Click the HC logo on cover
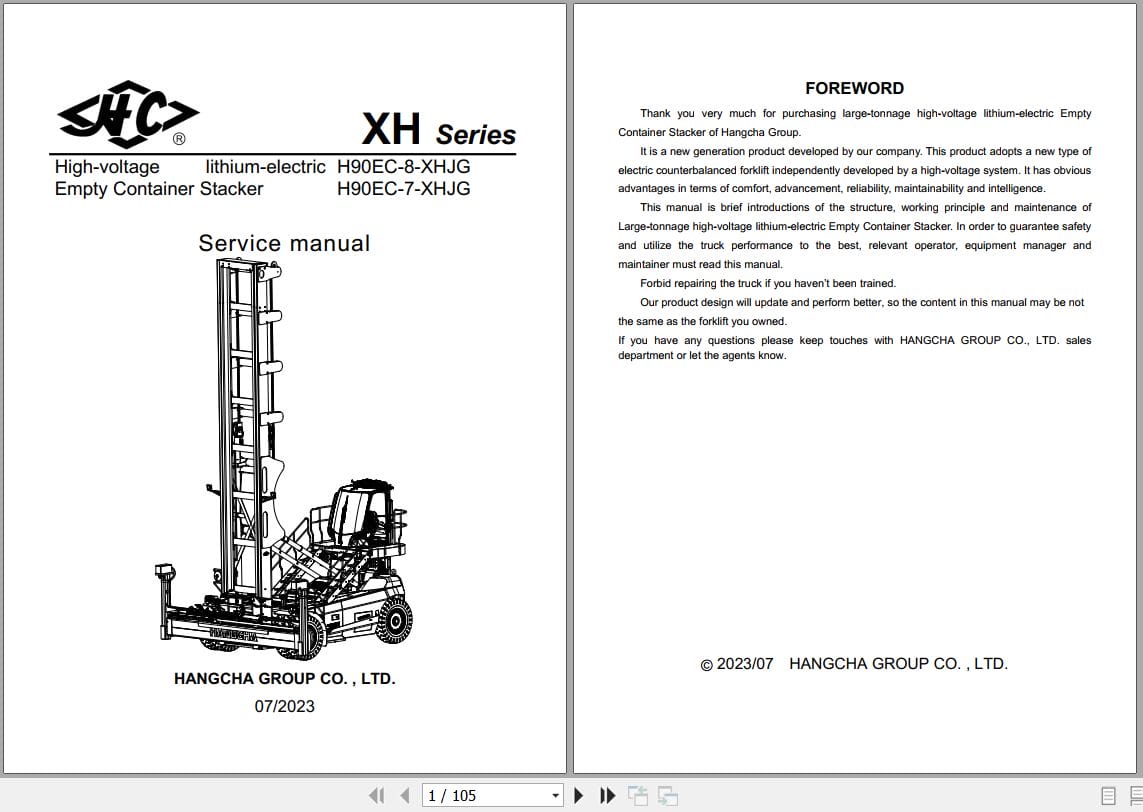 [x=128, y=114]
